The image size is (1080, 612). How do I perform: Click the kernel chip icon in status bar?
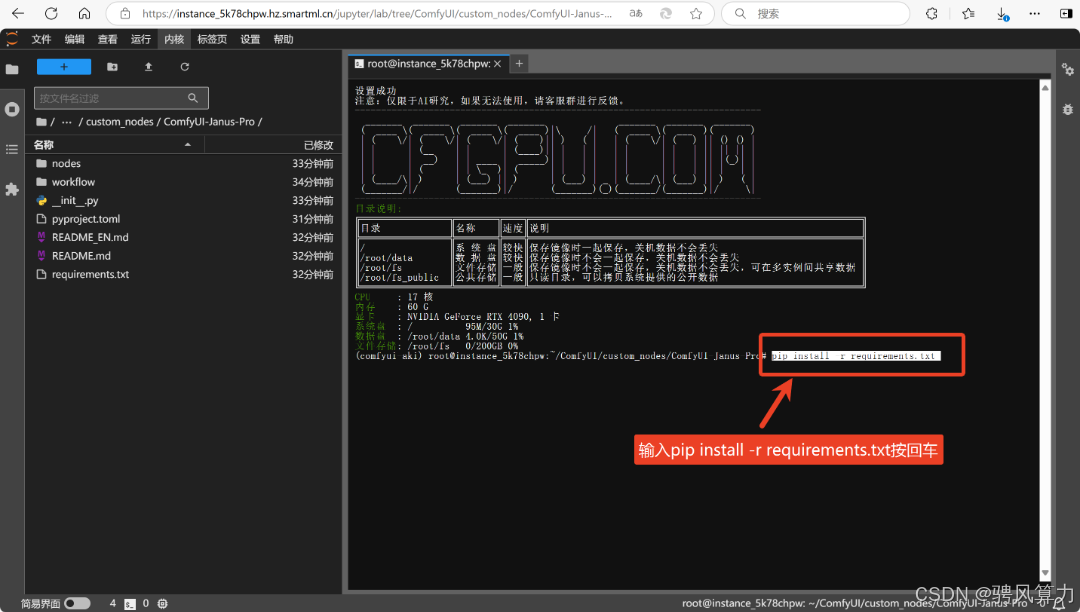[x=163, y=604]
